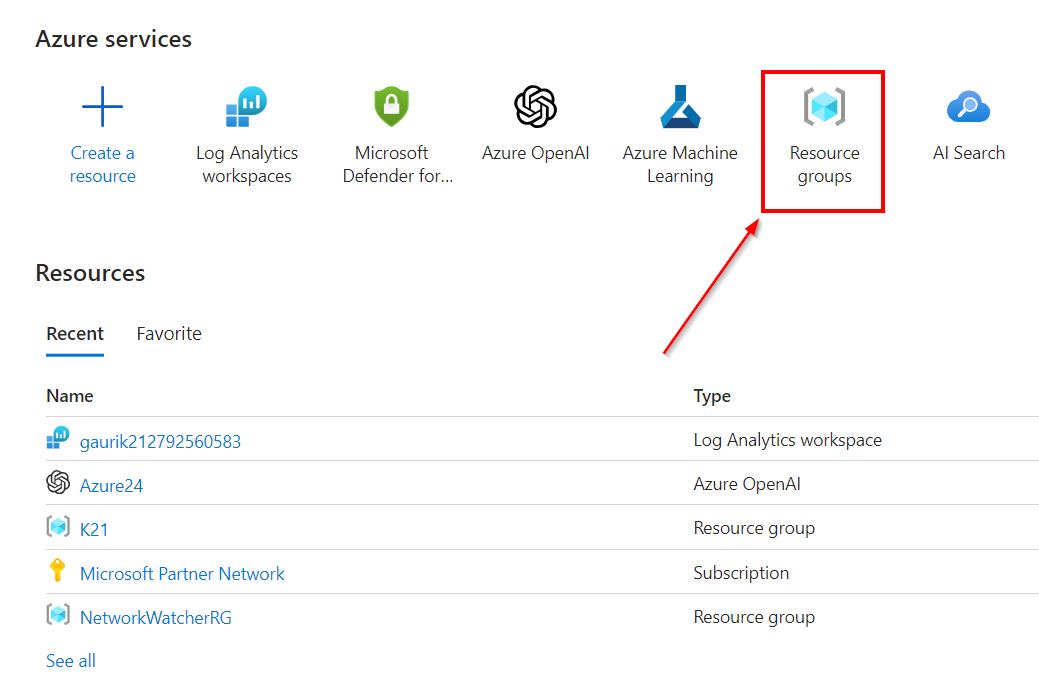Click the icon next to gaurik212792560583
This screenshot has width=1039, height=682.
pyautogui.click(x=58, y=440)
